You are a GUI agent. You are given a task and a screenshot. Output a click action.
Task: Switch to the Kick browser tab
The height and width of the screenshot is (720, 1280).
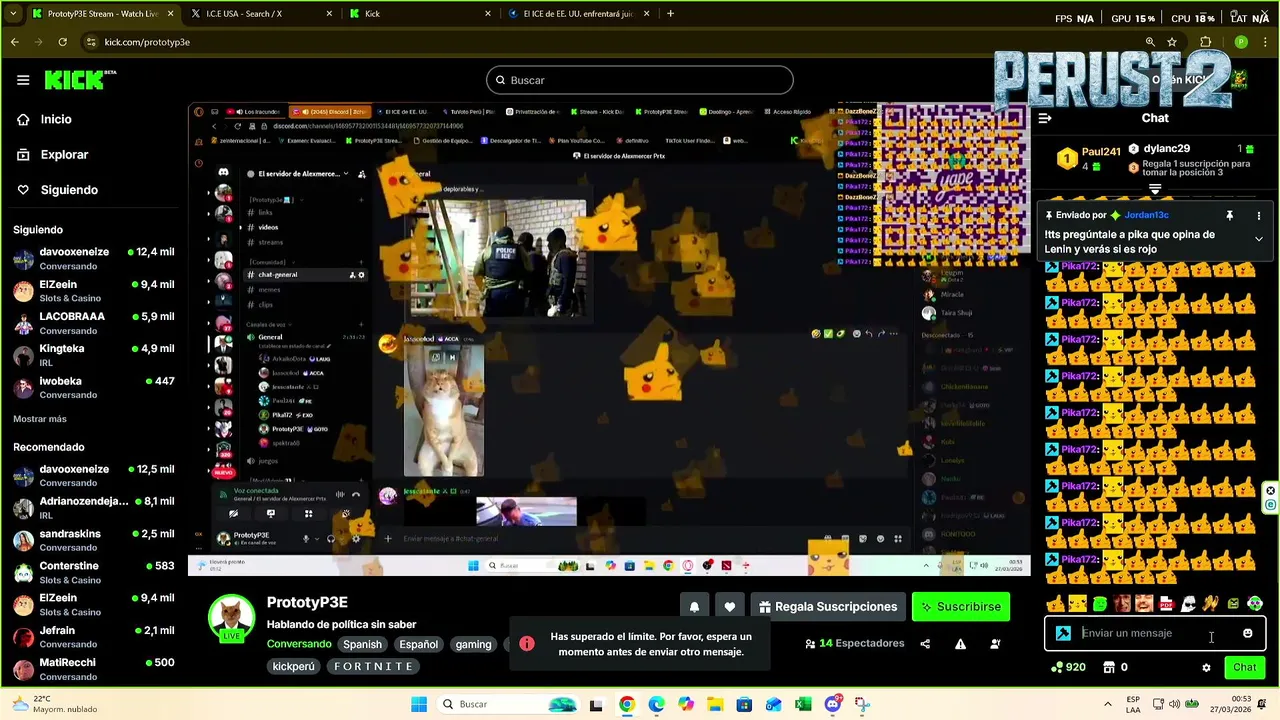[x=420, y=14]
